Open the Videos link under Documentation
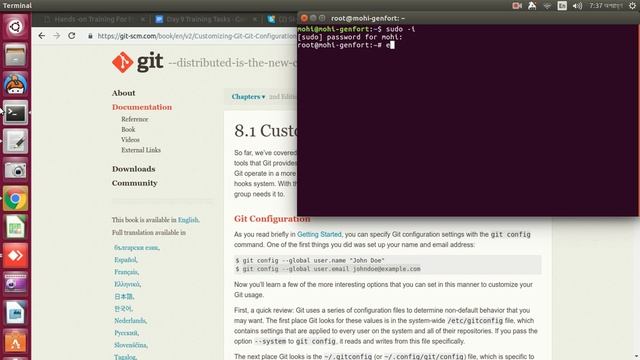 coord(130,140)
